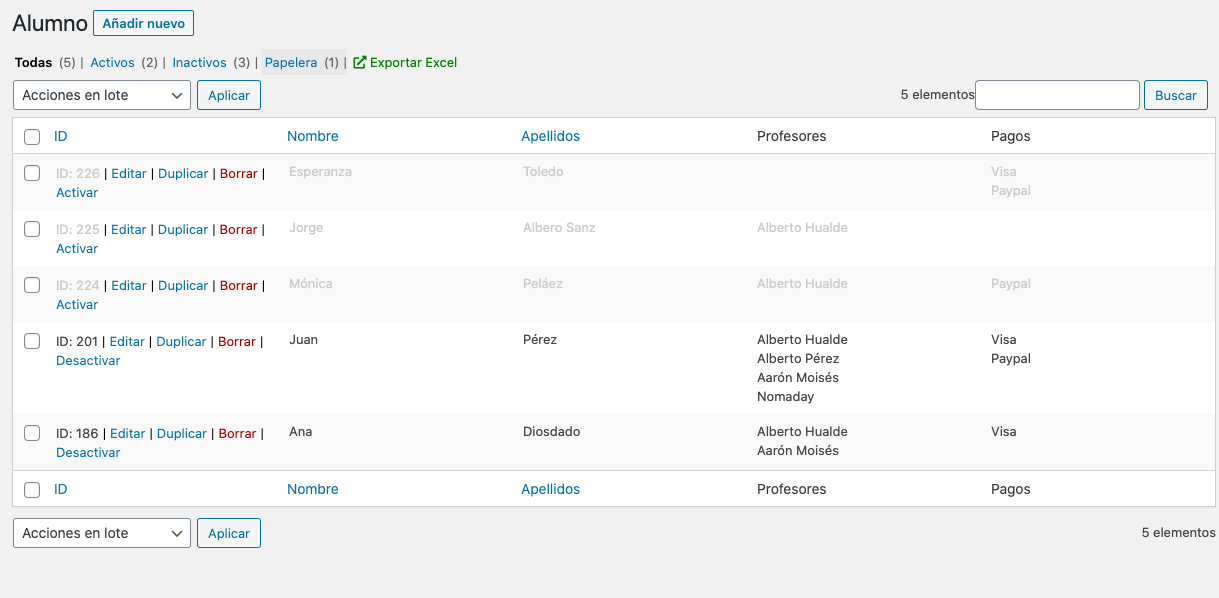Duplicate the student with ID 201
The height and width of the screenshot is (598, 1219).
(182, 341)
